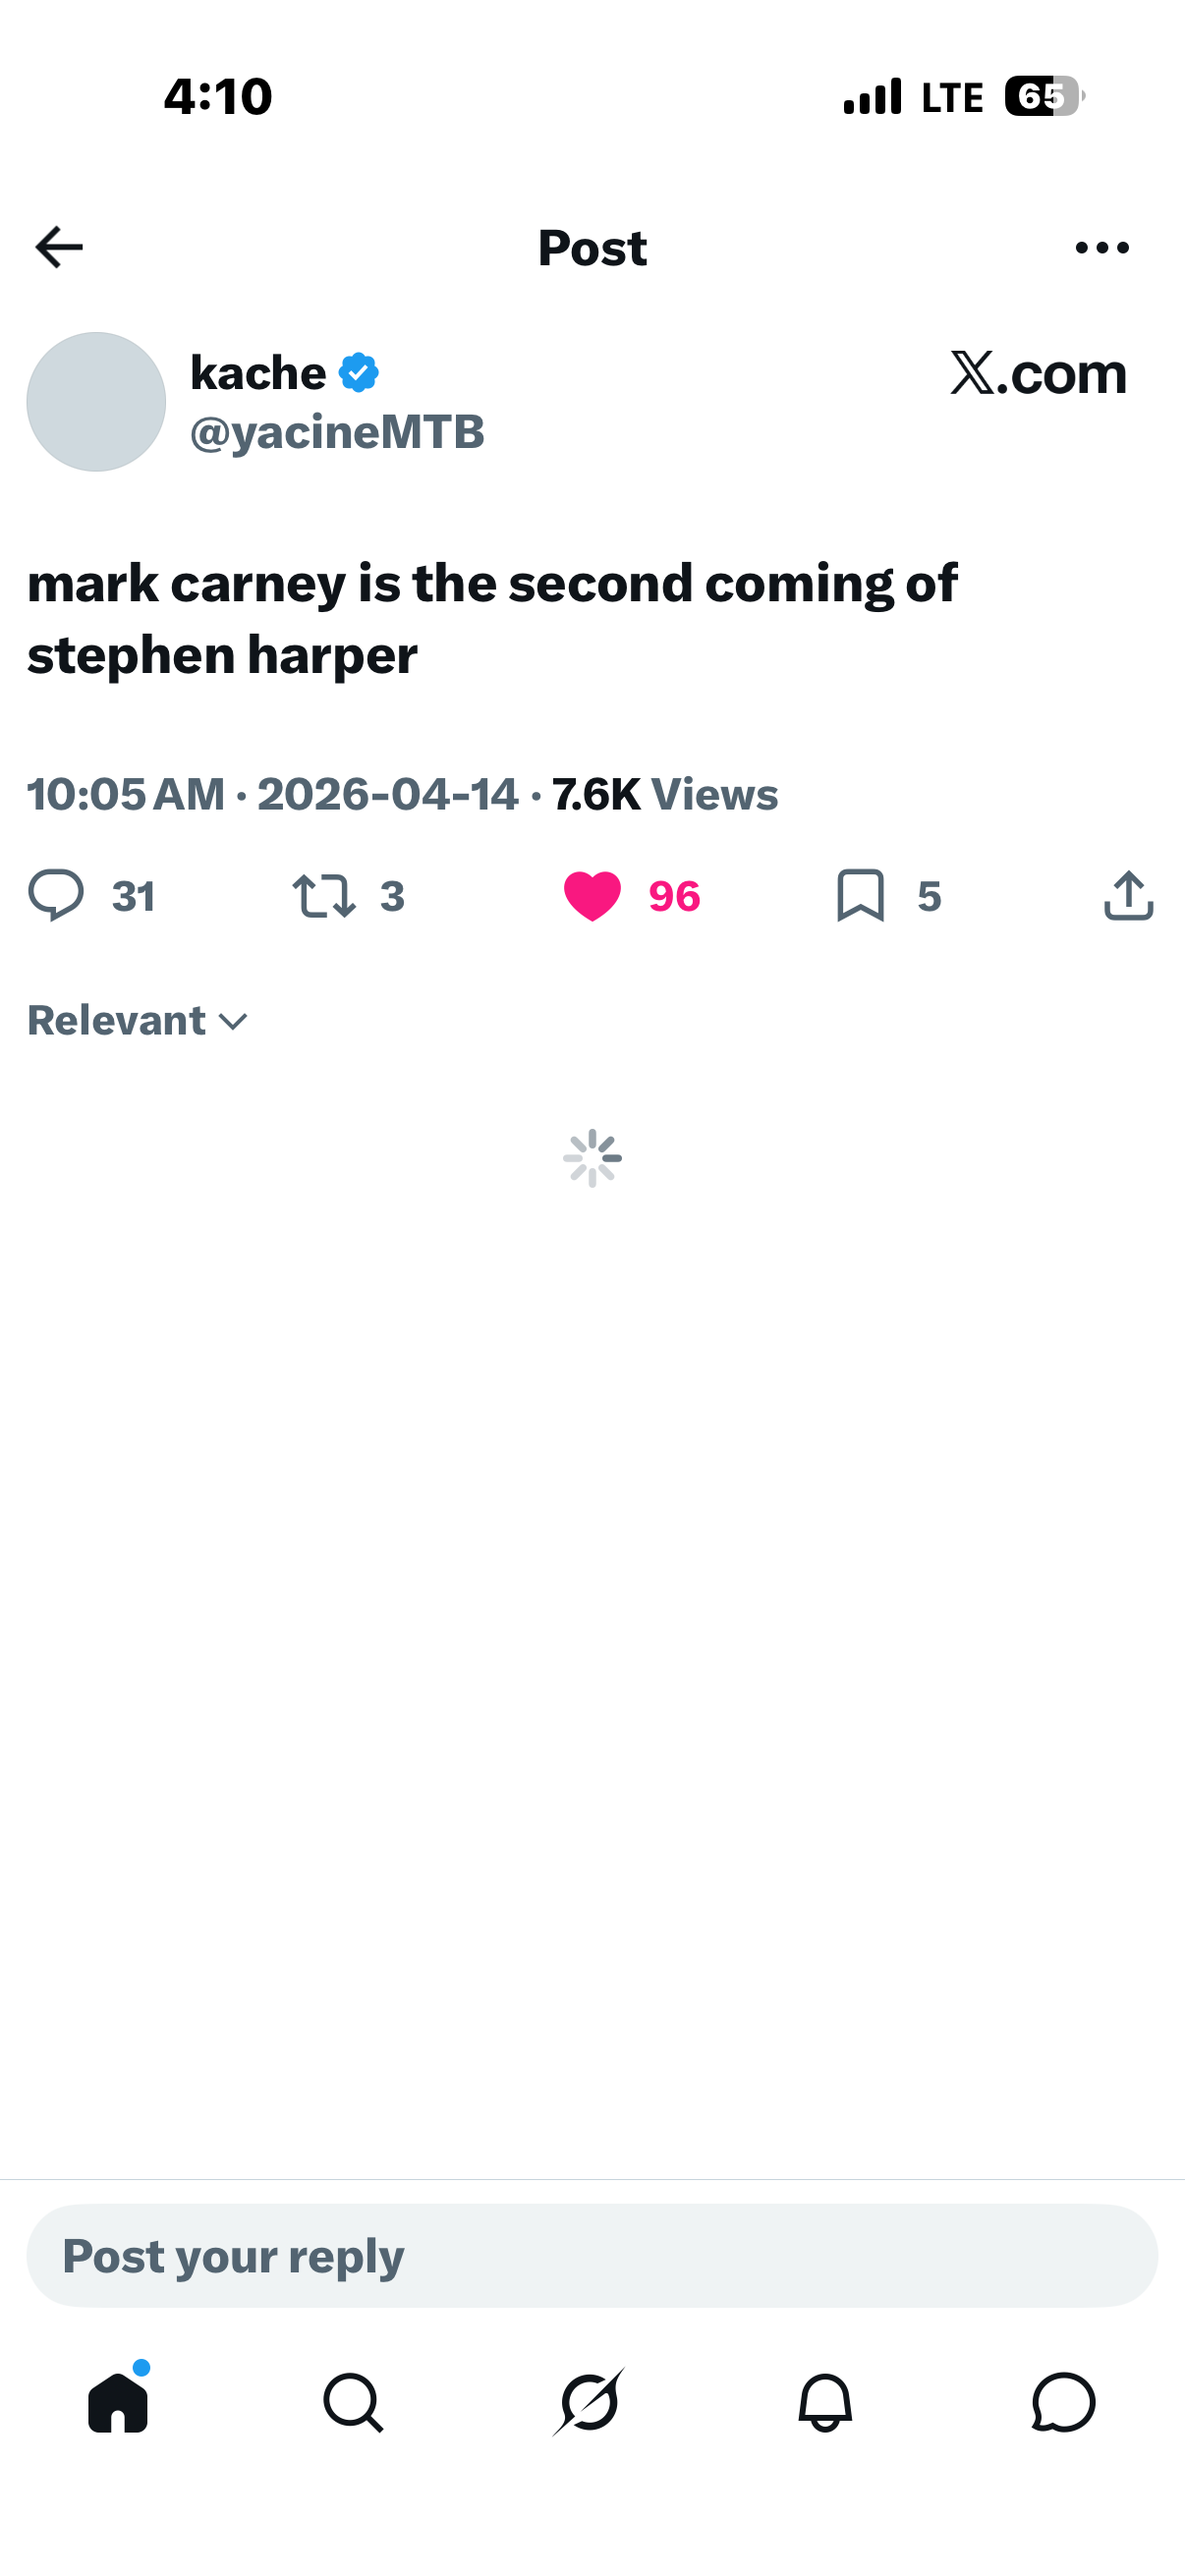Toggle bookmark on this post
This screenshot has height=2576, width=1185.
(860, 895)
